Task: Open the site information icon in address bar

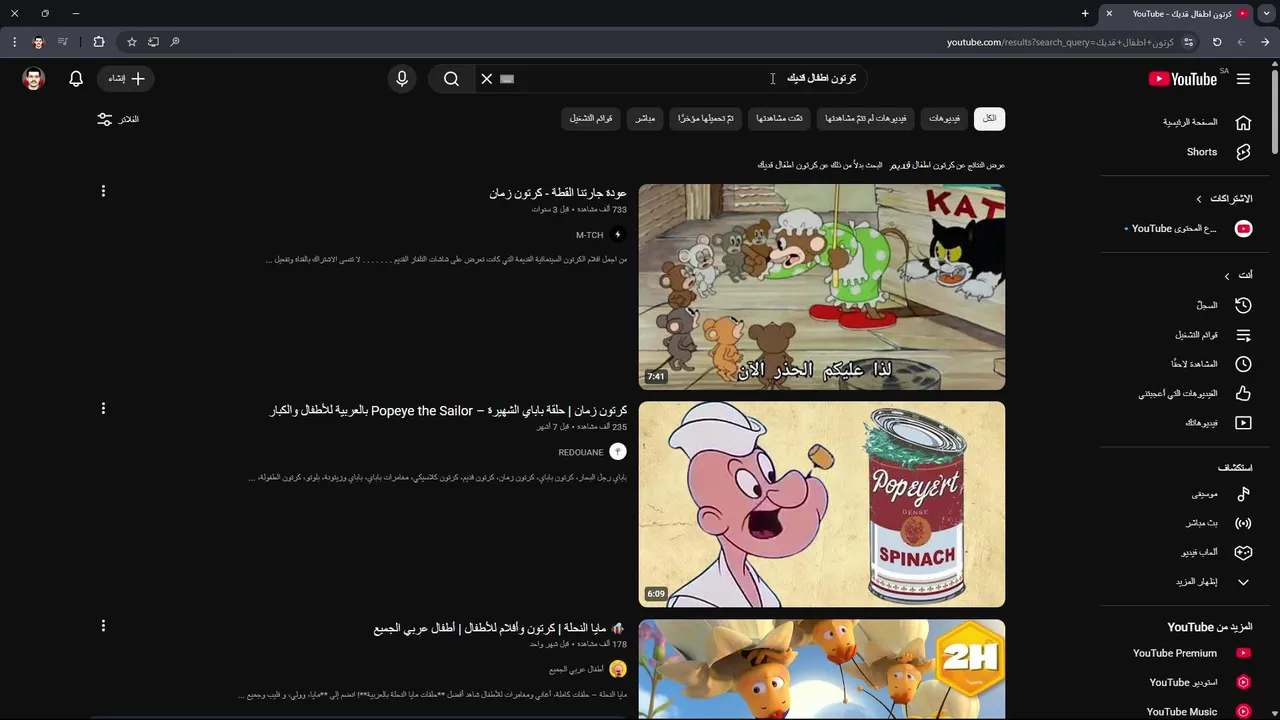Action: coord(1189,42)
